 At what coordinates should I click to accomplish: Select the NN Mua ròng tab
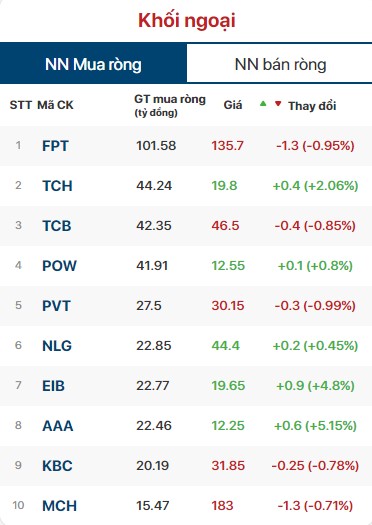coord(93,64)
